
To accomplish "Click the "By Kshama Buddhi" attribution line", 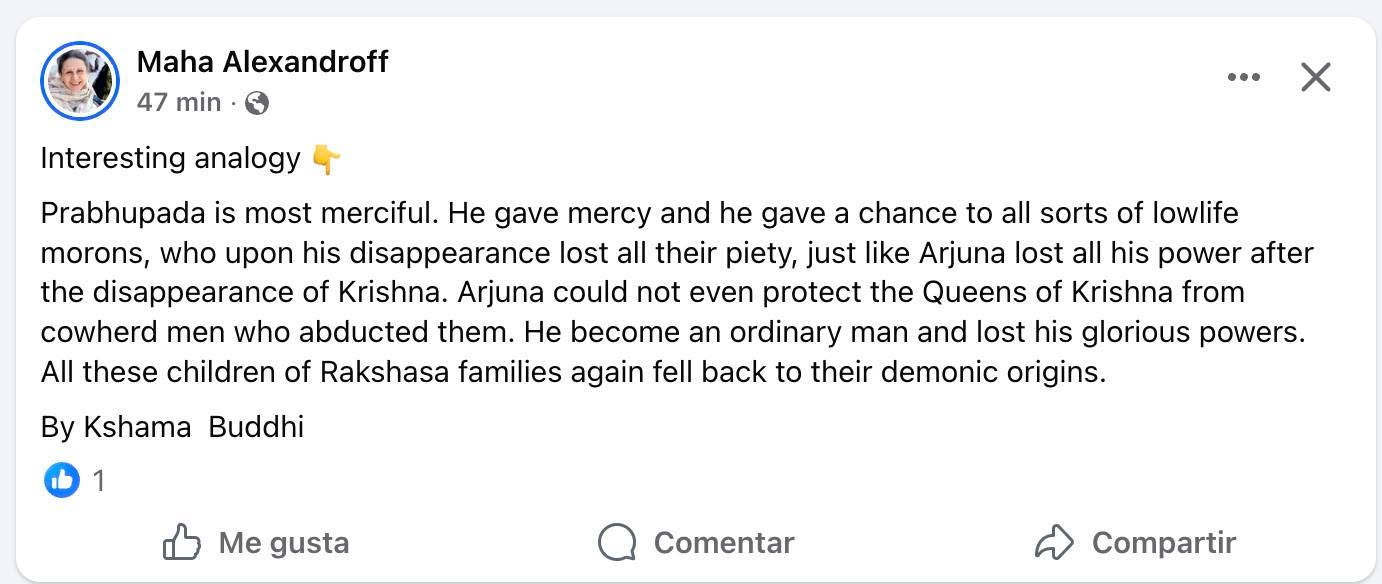I will click(x=172, y=428).
